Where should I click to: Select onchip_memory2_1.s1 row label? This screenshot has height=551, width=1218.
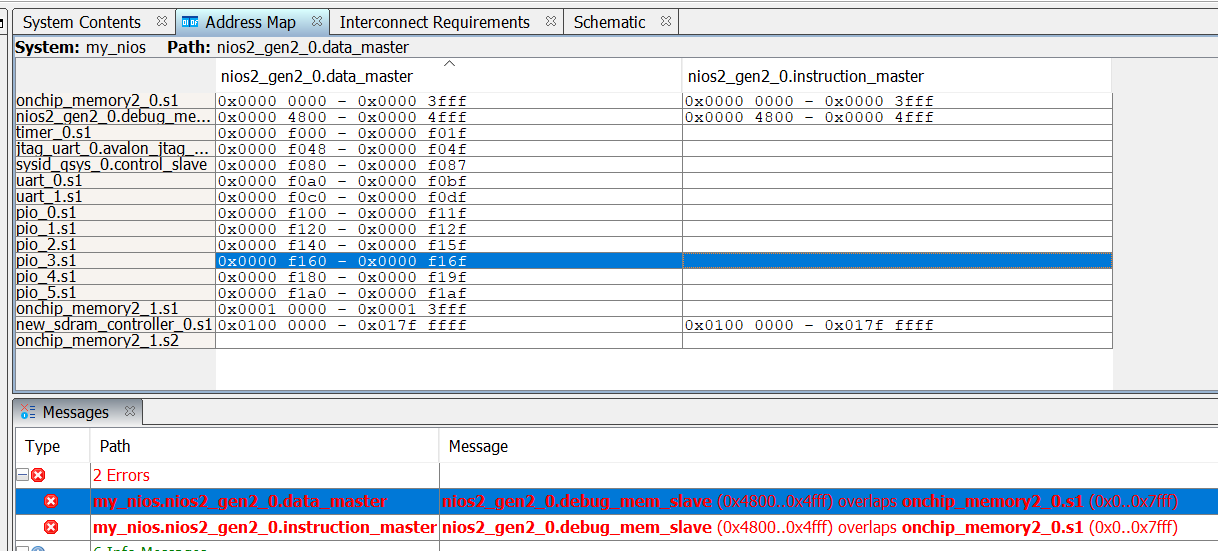(x=115, y=309)
